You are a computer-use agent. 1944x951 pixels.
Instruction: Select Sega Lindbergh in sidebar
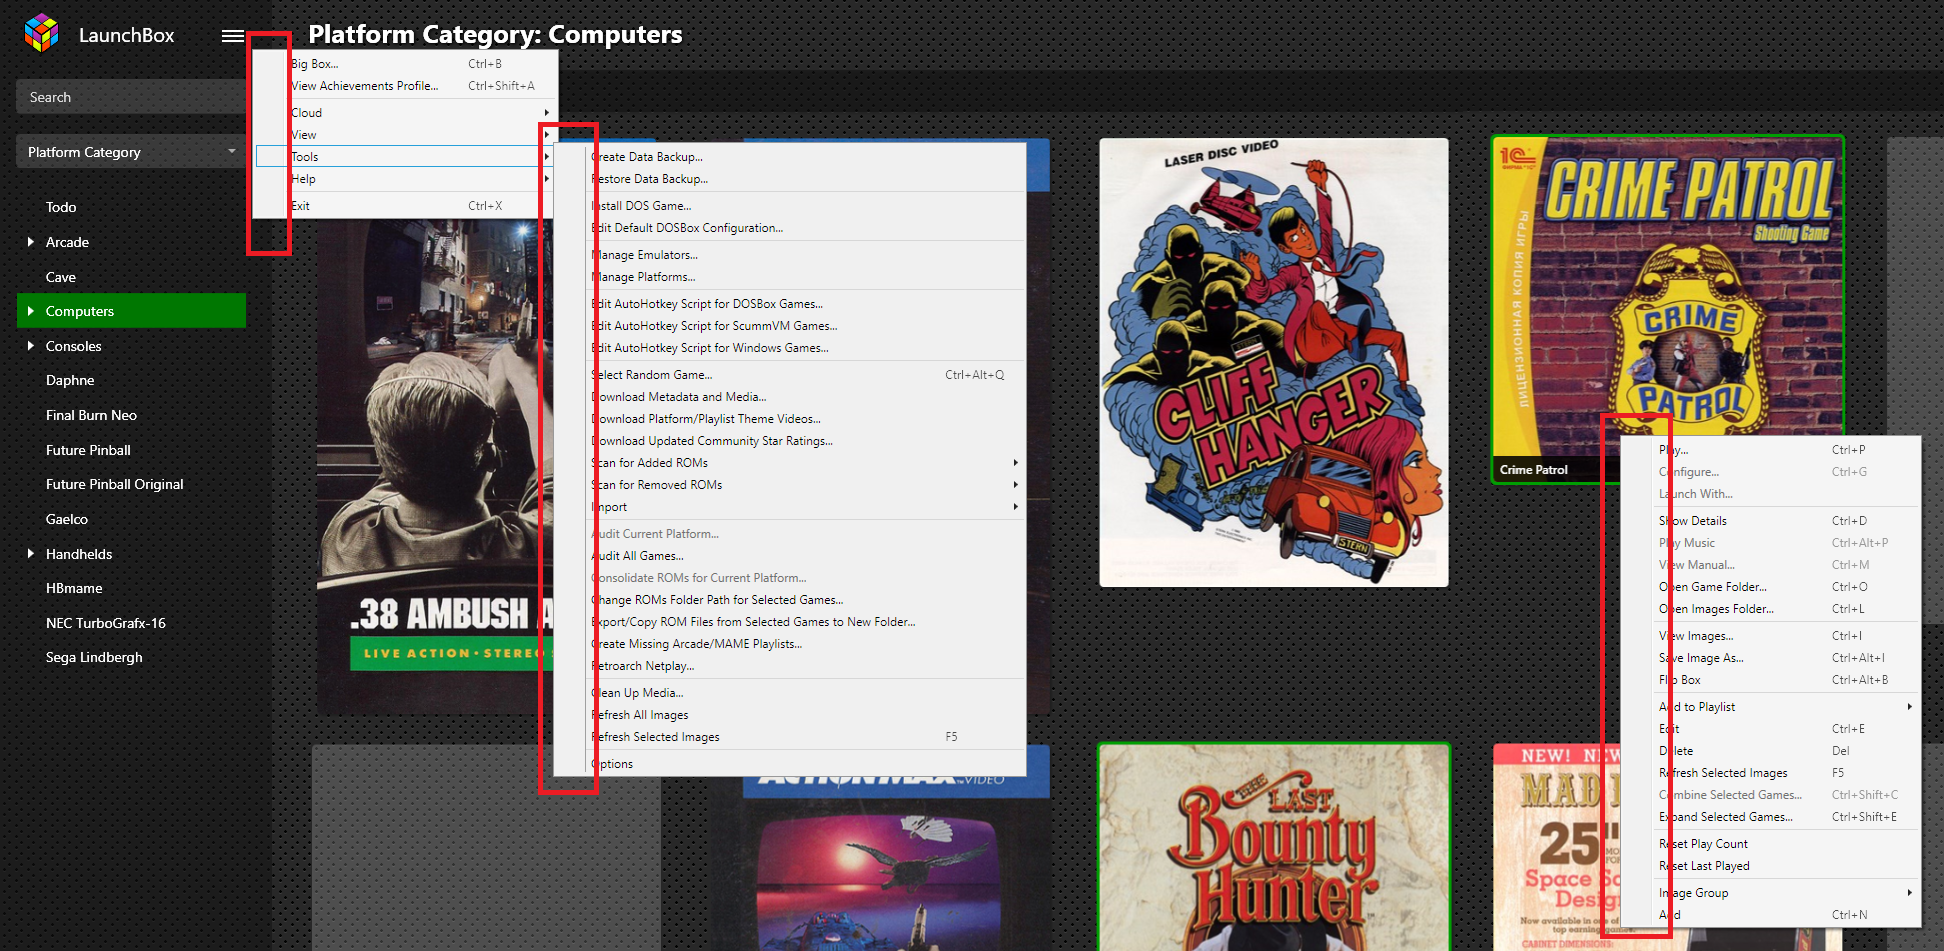click(x=94, y=657)
